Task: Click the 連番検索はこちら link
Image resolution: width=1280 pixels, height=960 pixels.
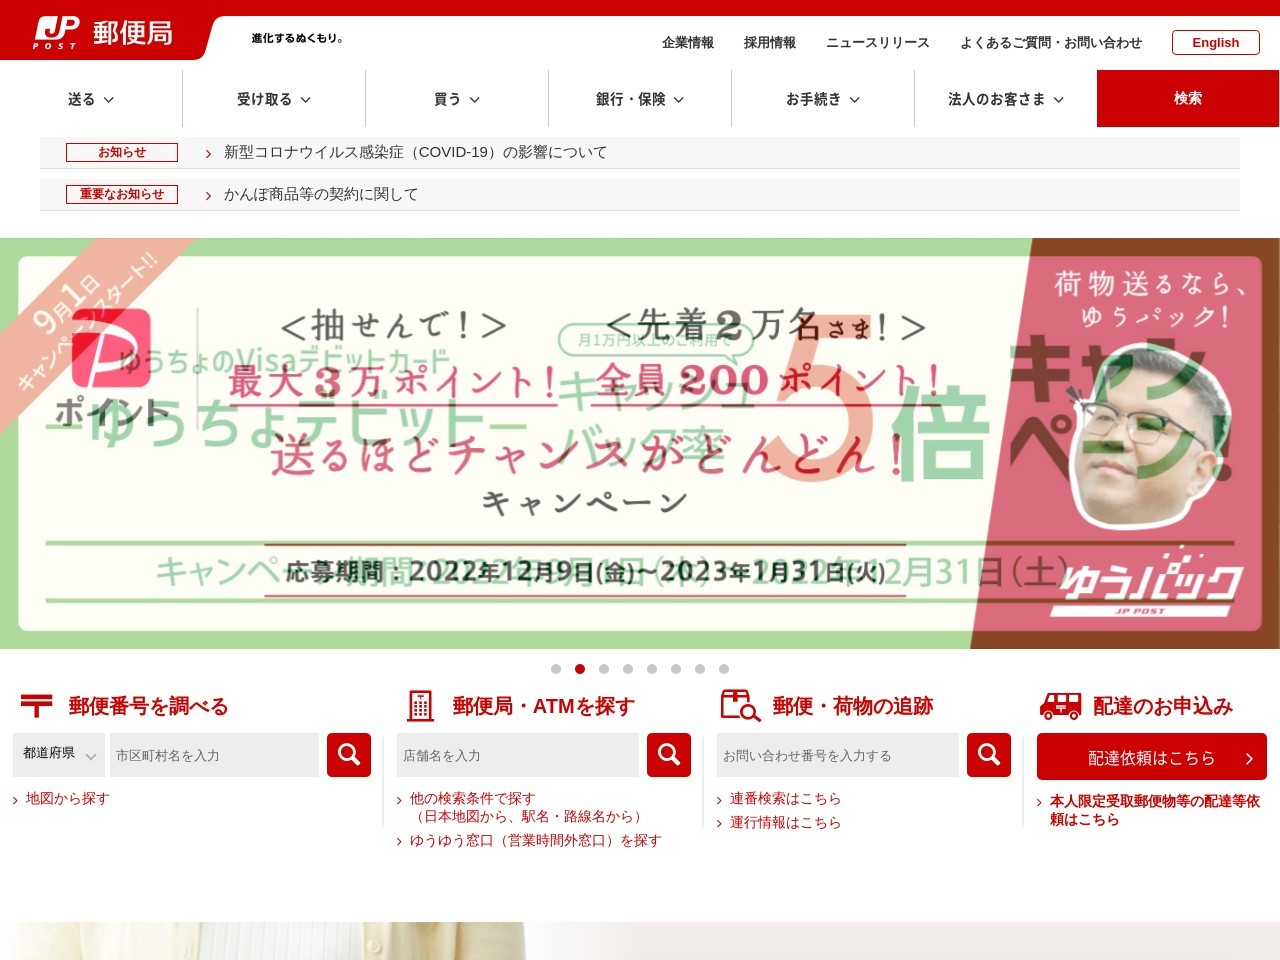Action: 785,798
